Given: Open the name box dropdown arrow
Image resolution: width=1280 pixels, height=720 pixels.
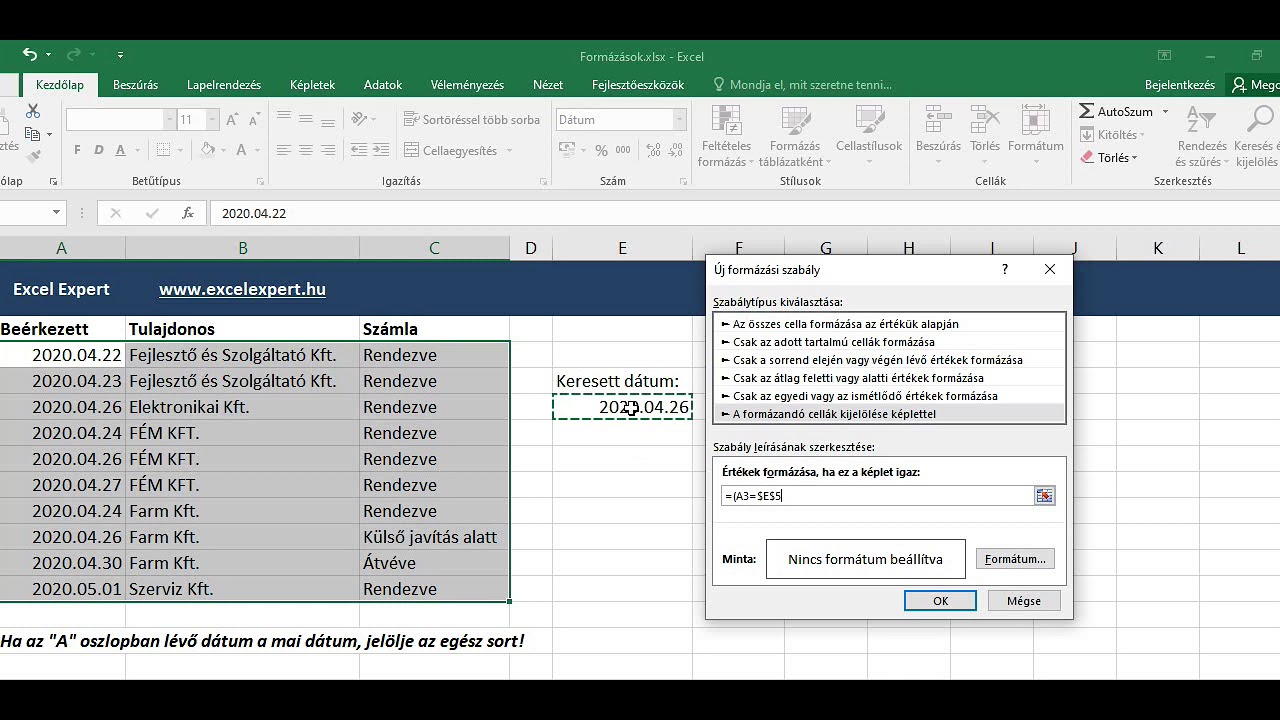Looking at the screenshot, I should [56, 213].
